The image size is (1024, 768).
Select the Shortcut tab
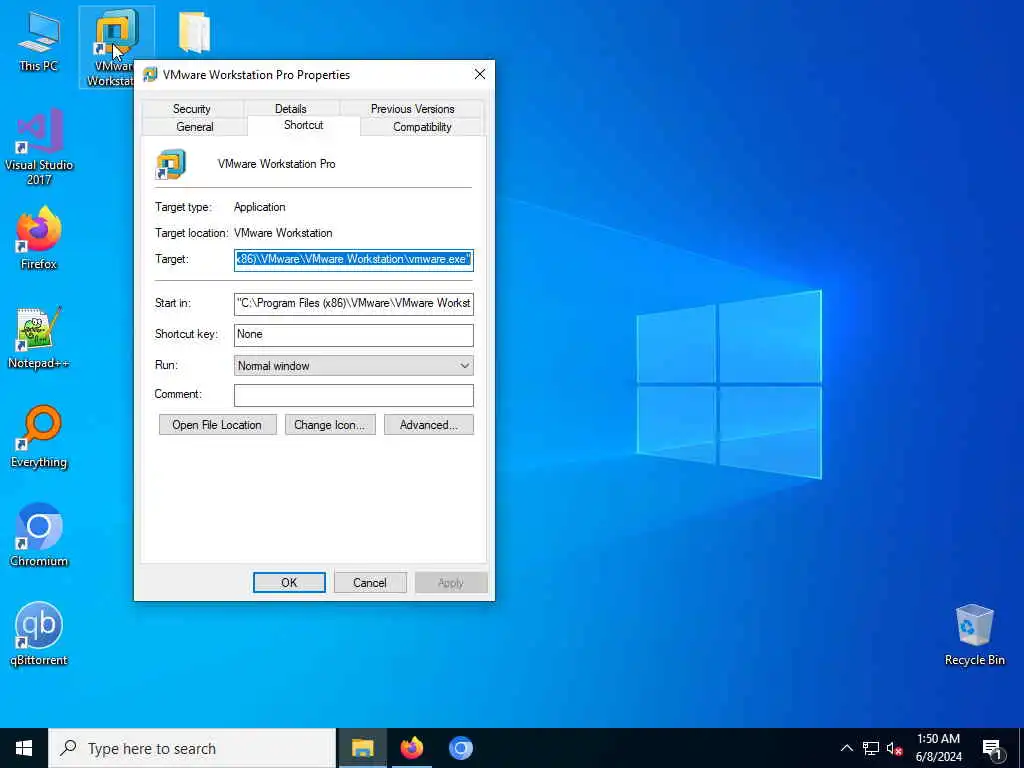(304, 125)
